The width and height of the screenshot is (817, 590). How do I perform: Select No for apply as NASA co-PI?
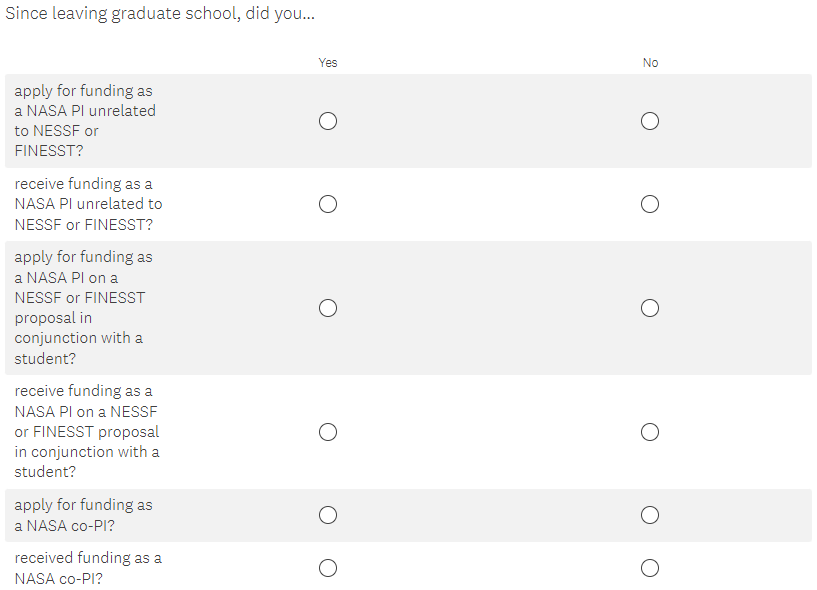pos(650,515)
